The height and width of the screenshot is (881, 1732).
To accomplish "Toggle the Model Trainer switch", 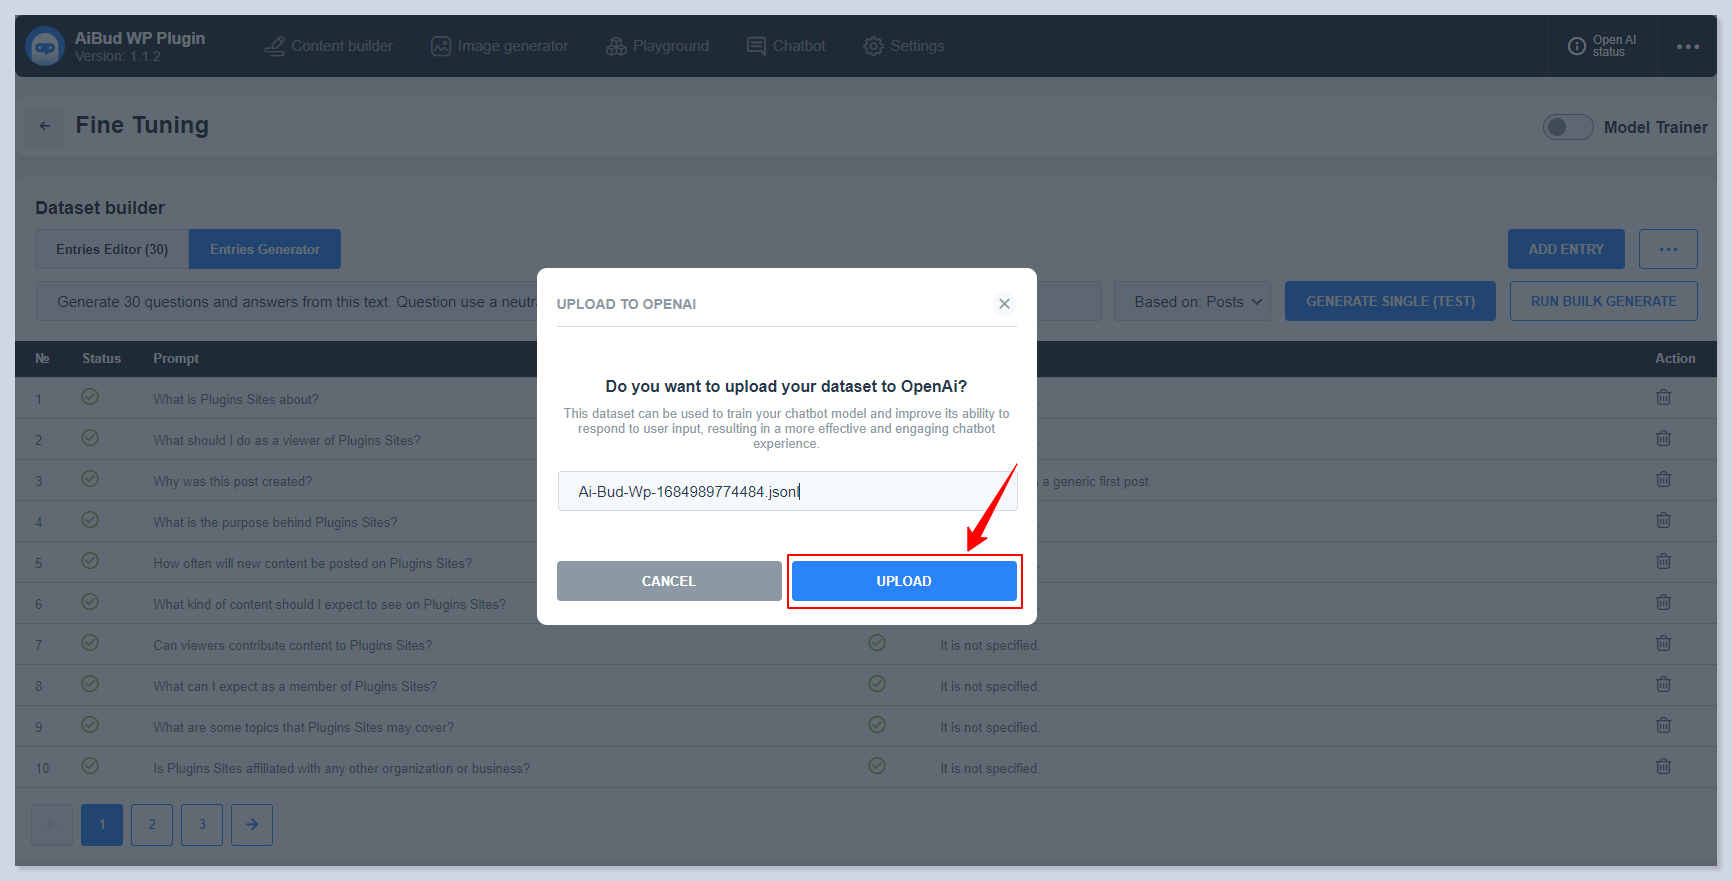I will click(x=1567, y=127).
